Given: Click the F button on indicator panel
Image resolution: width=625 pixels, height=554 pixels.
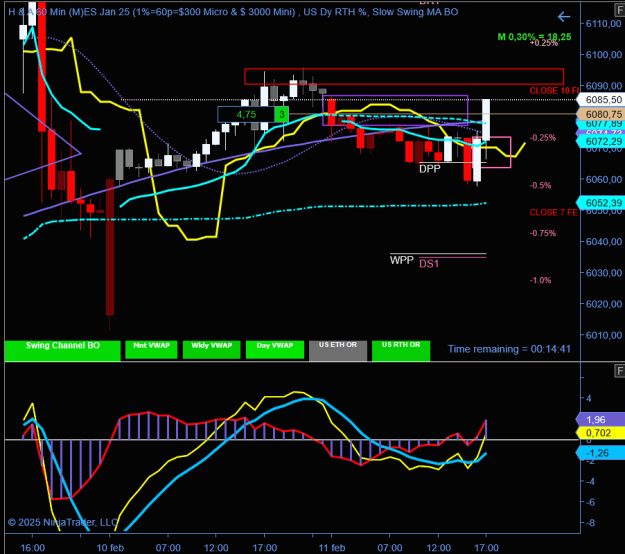Looking at the screenshot, I should (x=619, y=371).
